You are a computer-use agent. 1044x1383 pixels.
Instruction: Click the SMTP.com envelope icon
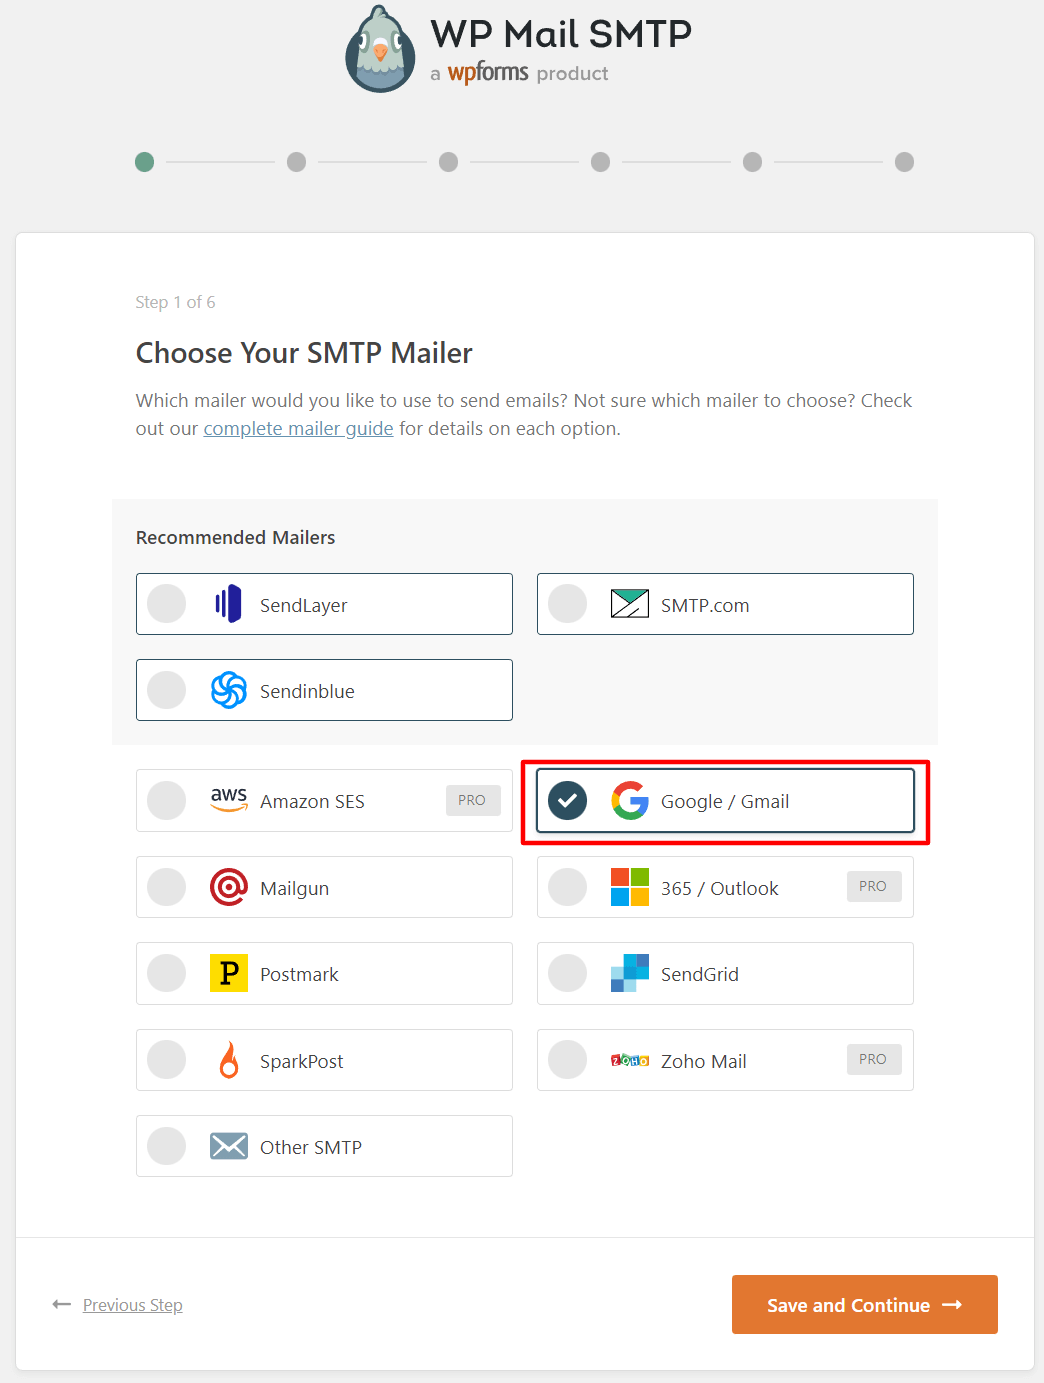[x=628, y=604]
